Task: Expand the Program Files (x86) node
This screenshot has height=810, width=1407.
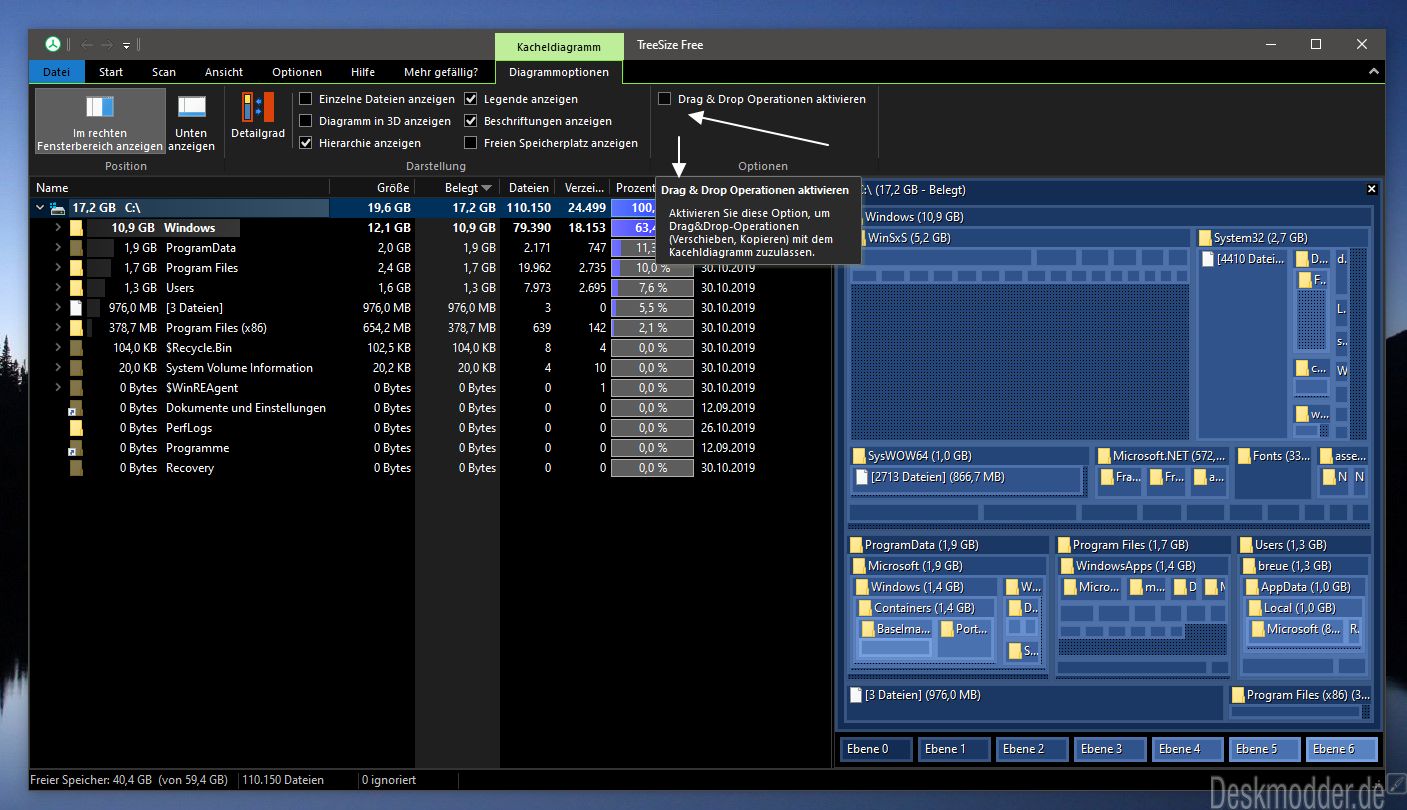Action: tap(59, 328)
